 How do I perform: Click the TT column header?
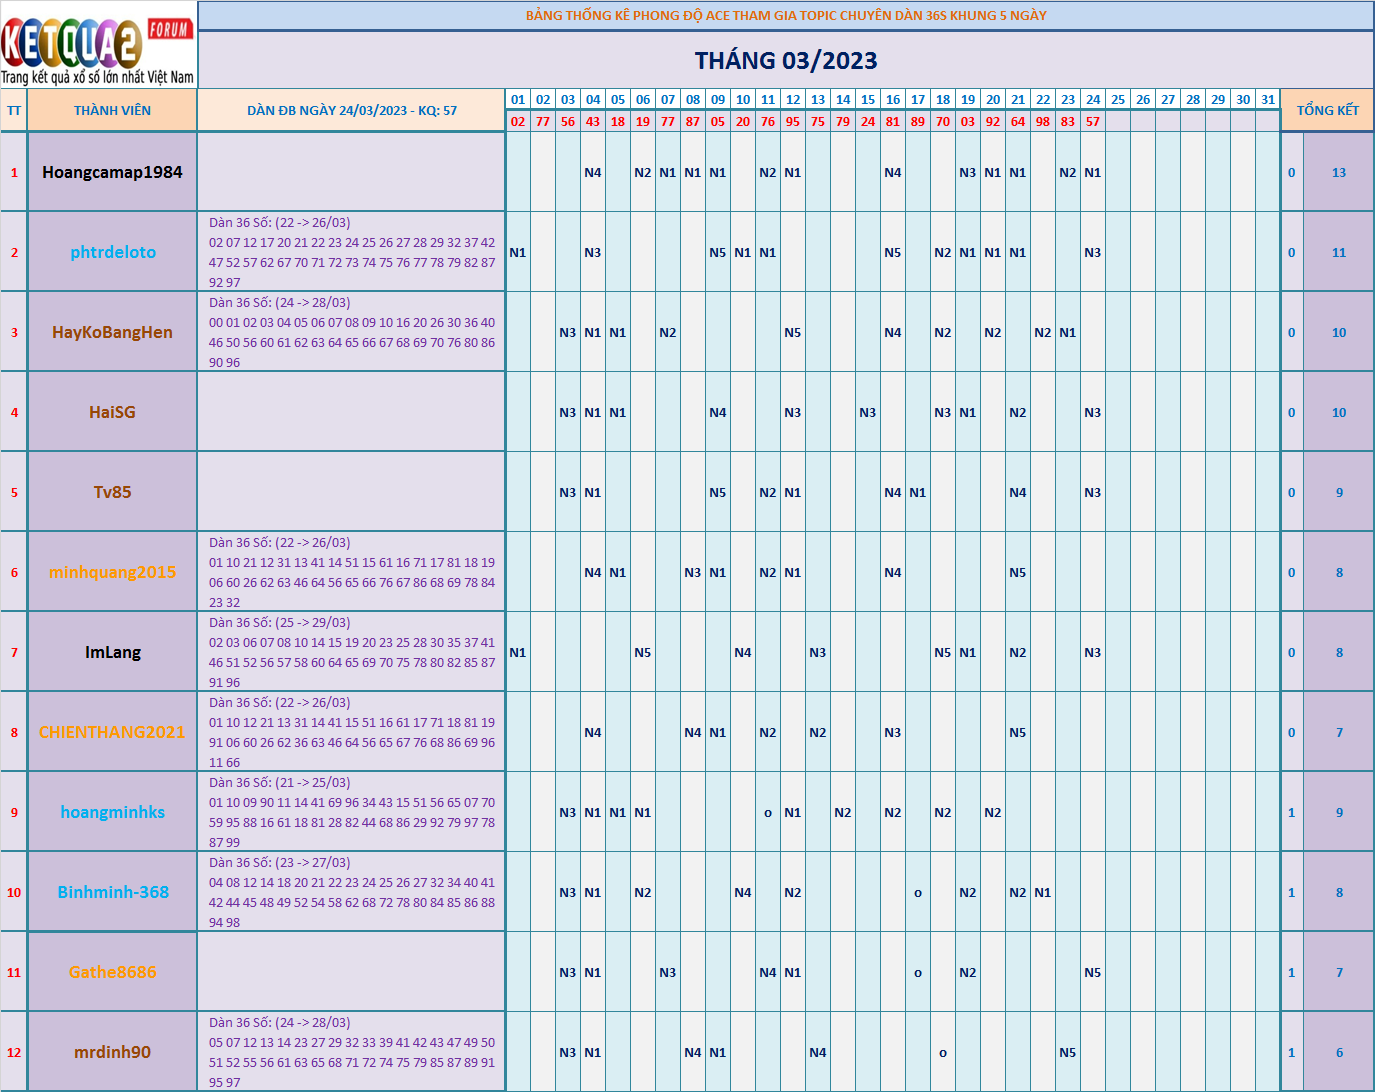[x=14, y=111]
